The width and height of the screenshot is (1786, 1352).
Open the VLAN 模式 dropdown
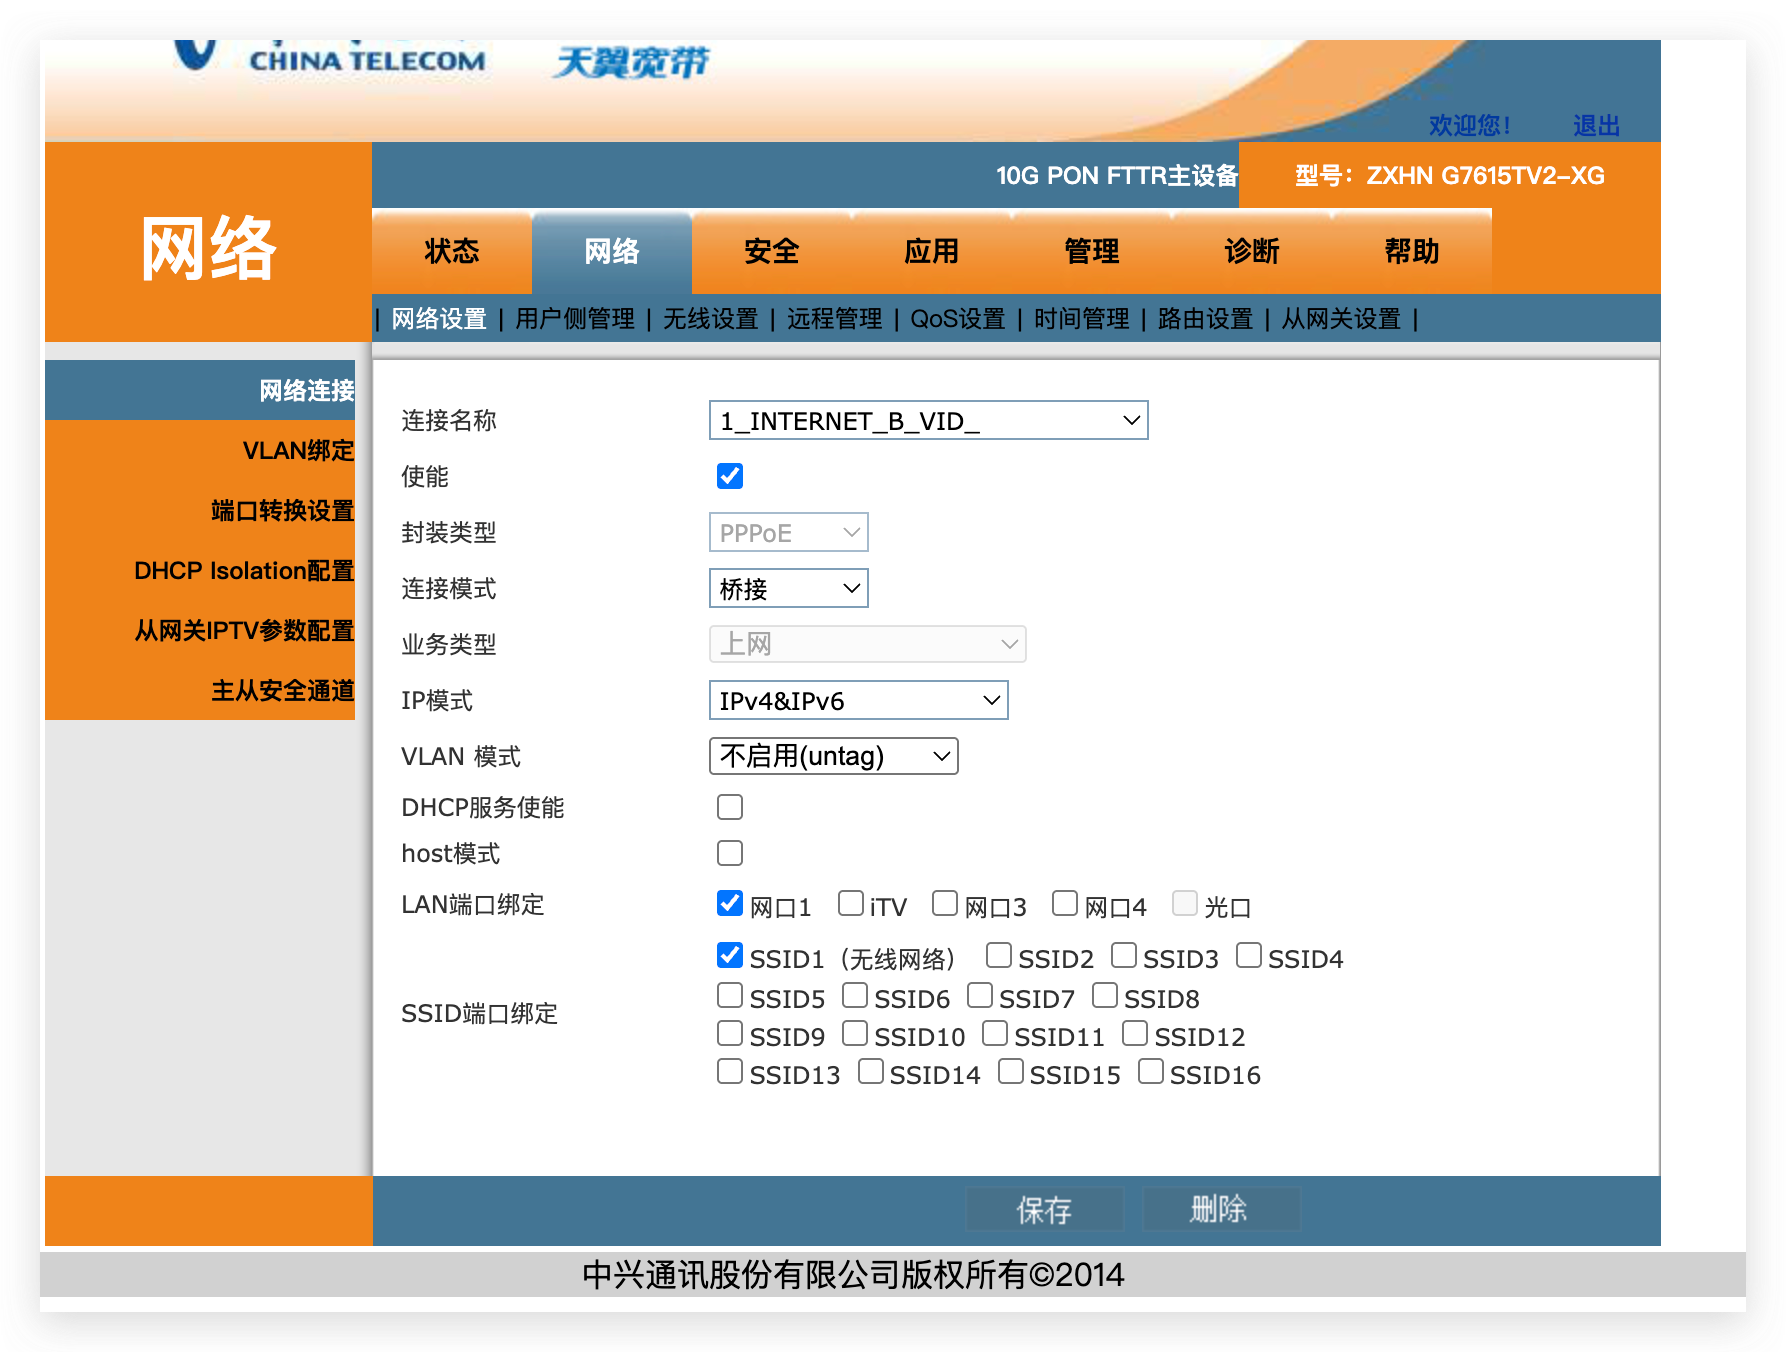[x=833, y=756]
